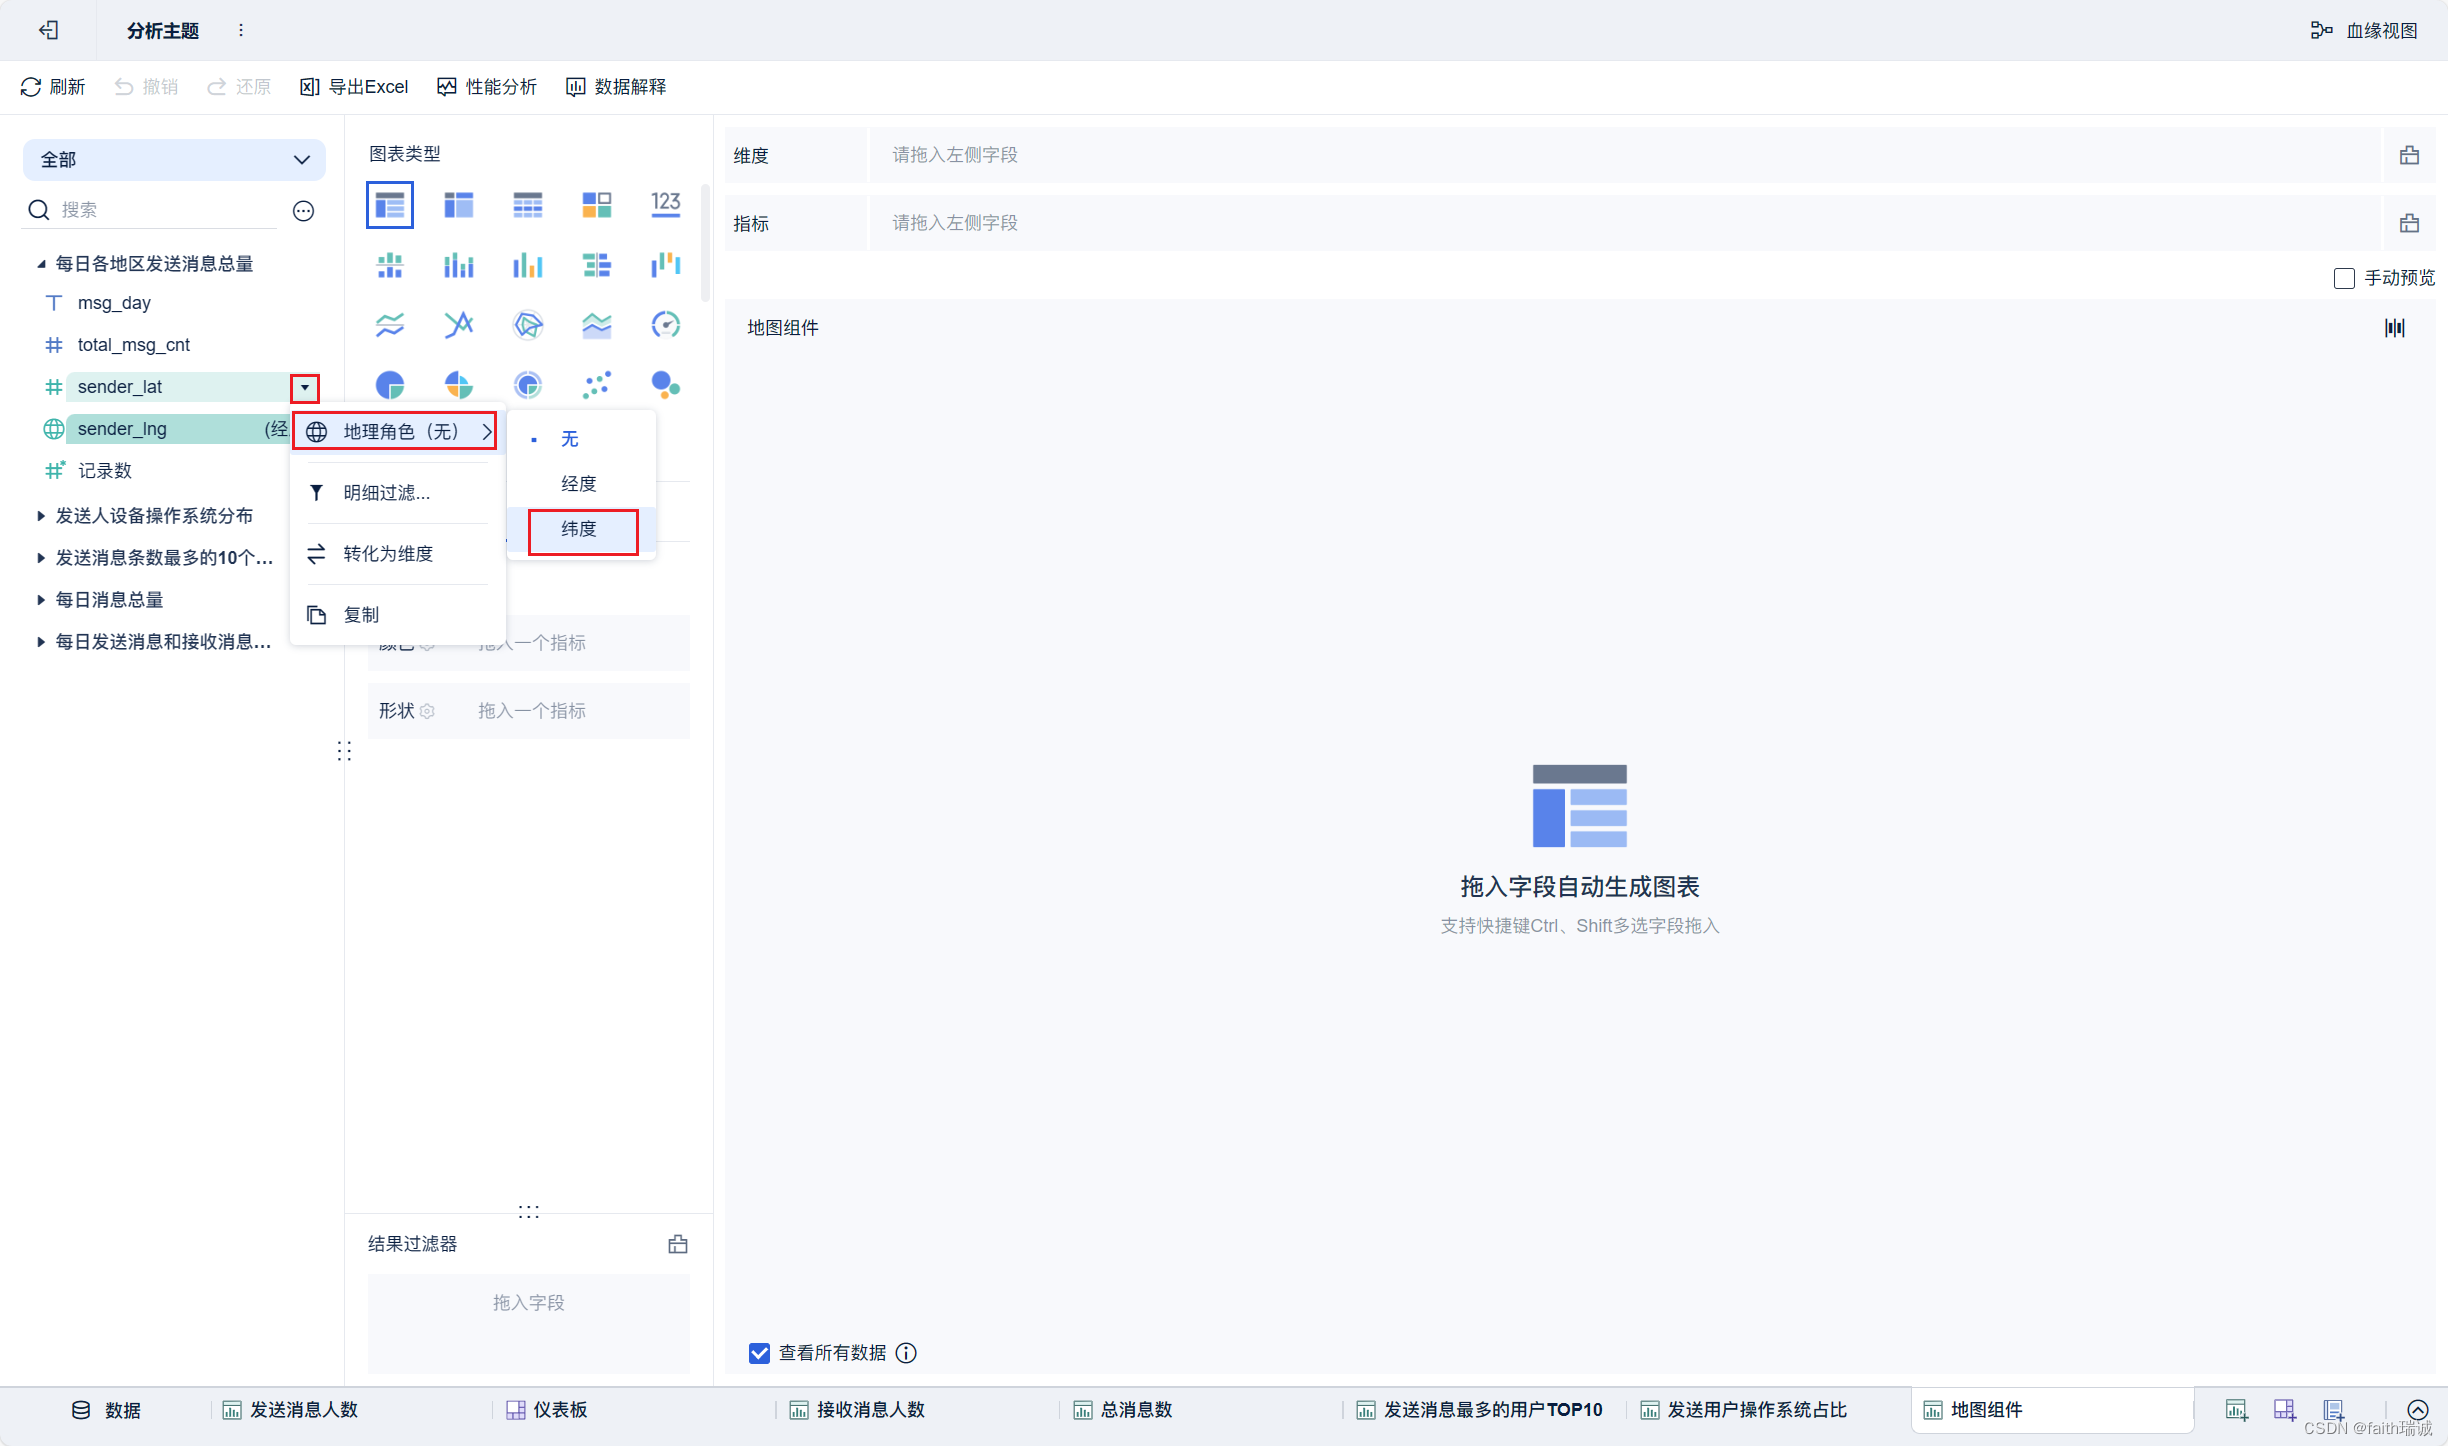Enable the 手动预览 checkbox
Screen dimensions: 2448x1446
pos(2344,278)
